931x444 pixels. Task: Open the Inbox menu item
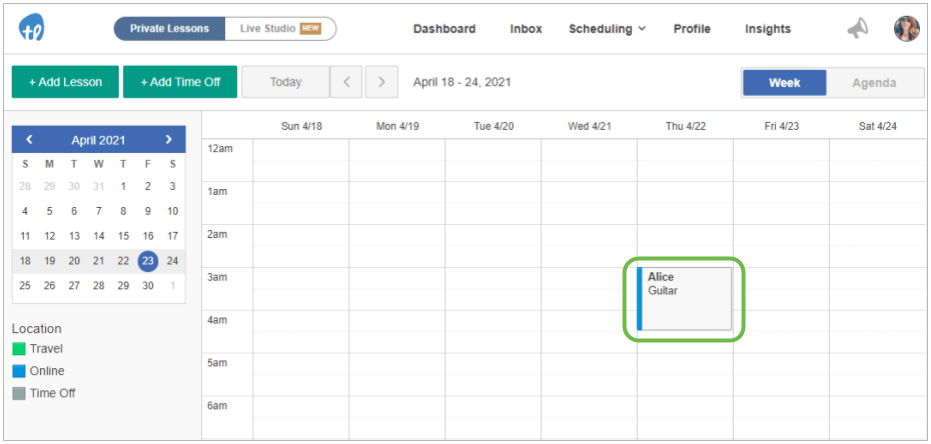(x=526, y=28)
